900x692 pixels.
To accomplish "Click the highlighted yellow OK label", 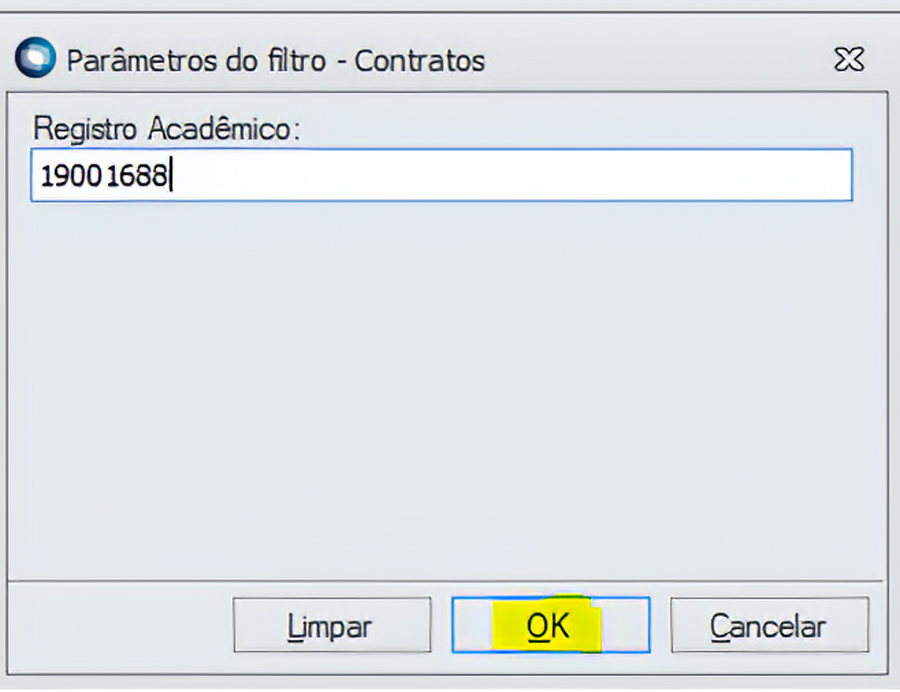I will (548, 626).
